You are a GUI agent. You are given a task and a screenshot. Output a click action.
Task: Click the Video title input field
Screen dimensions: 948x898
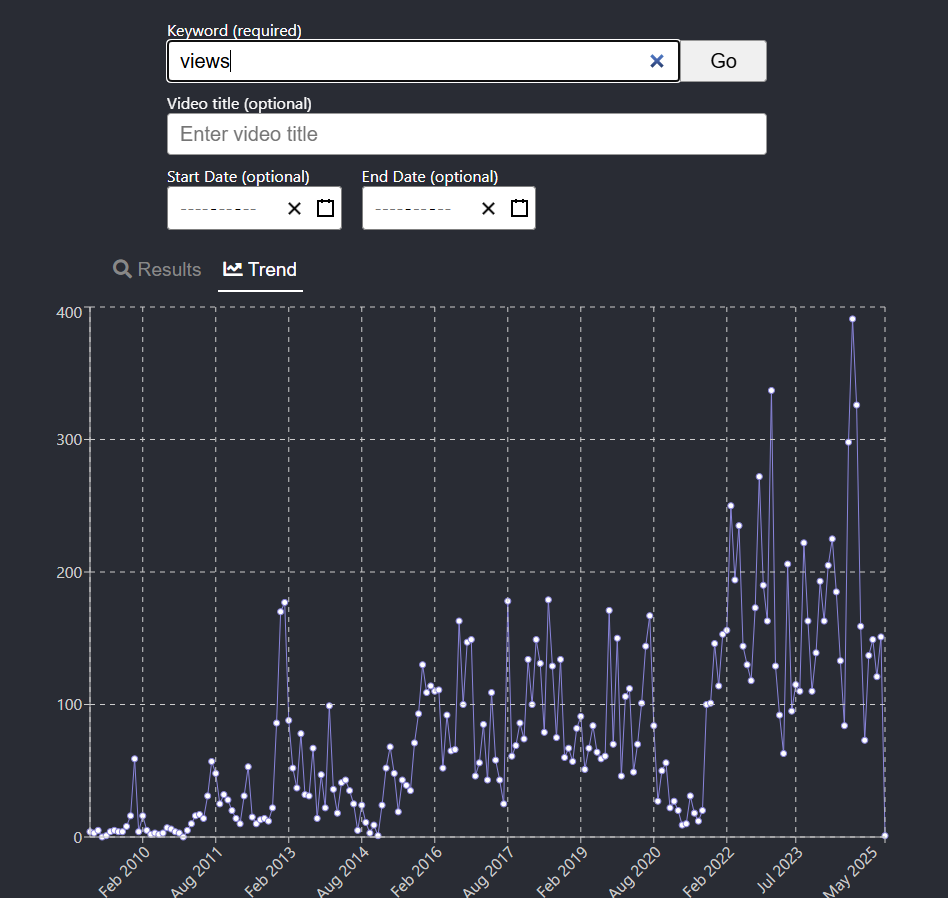(467, 134)
